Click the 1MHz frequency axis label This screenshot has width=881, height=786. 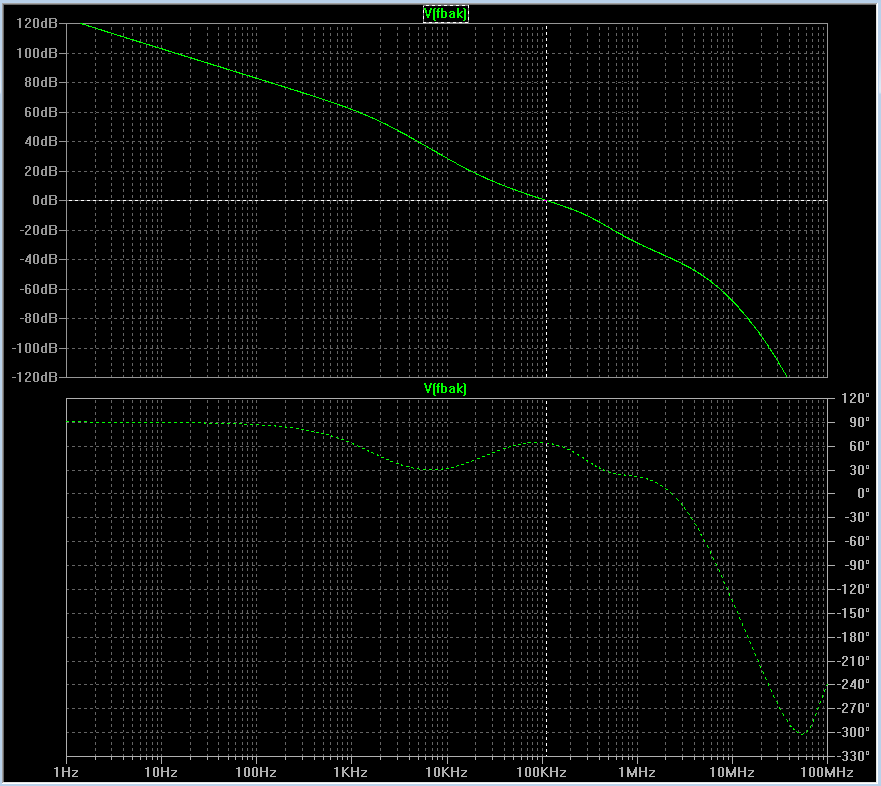[x=637, y=773]
